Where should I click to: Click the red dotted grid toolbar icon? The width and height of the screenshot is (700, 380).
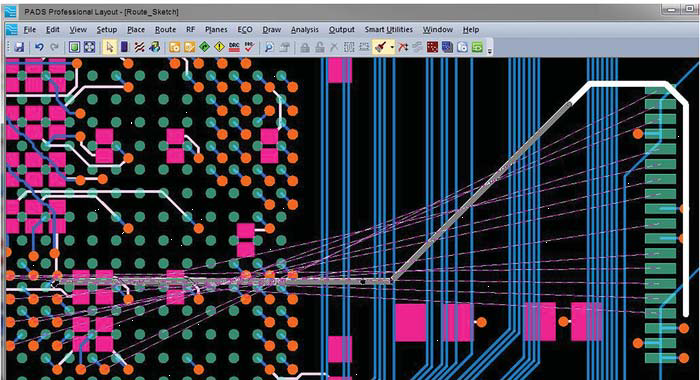pyautogui.click(x=432, y=47)
